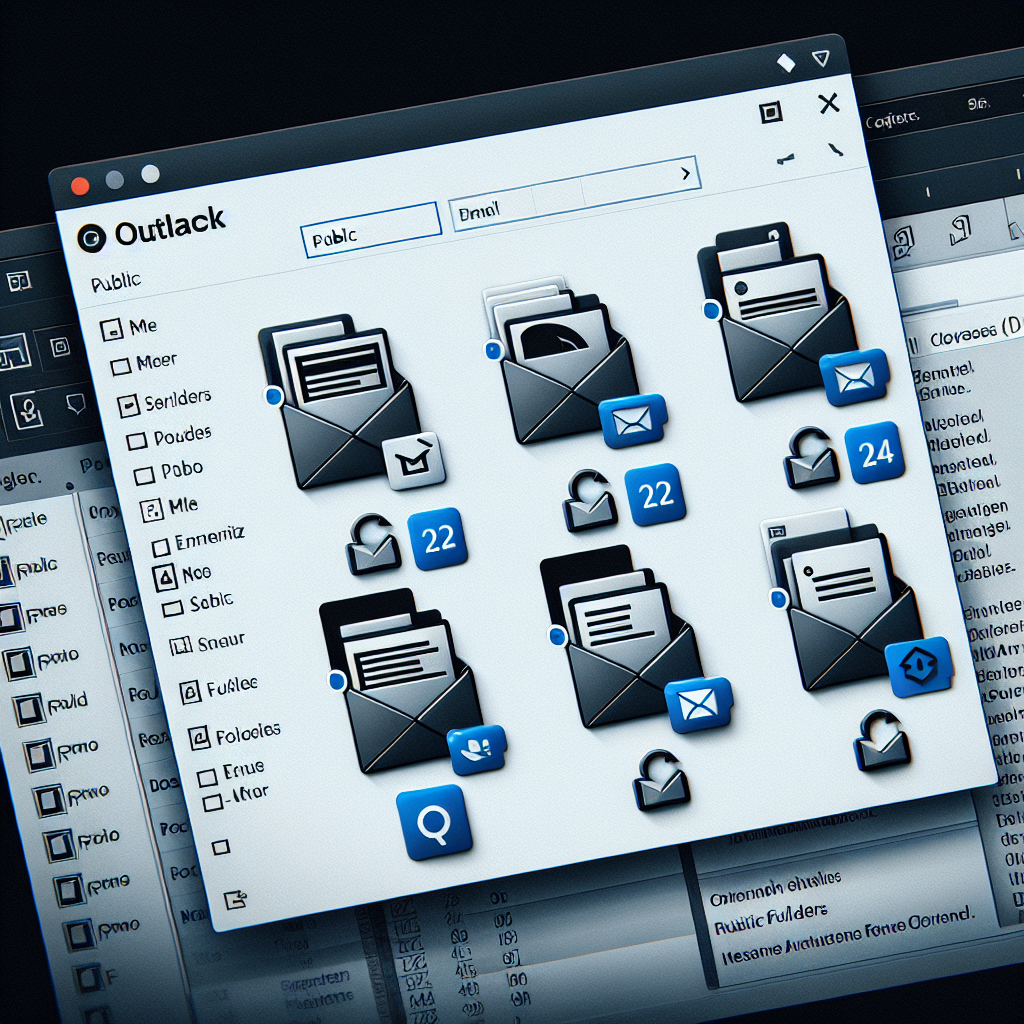Switch to the Pablic tab

pos(369,236)
